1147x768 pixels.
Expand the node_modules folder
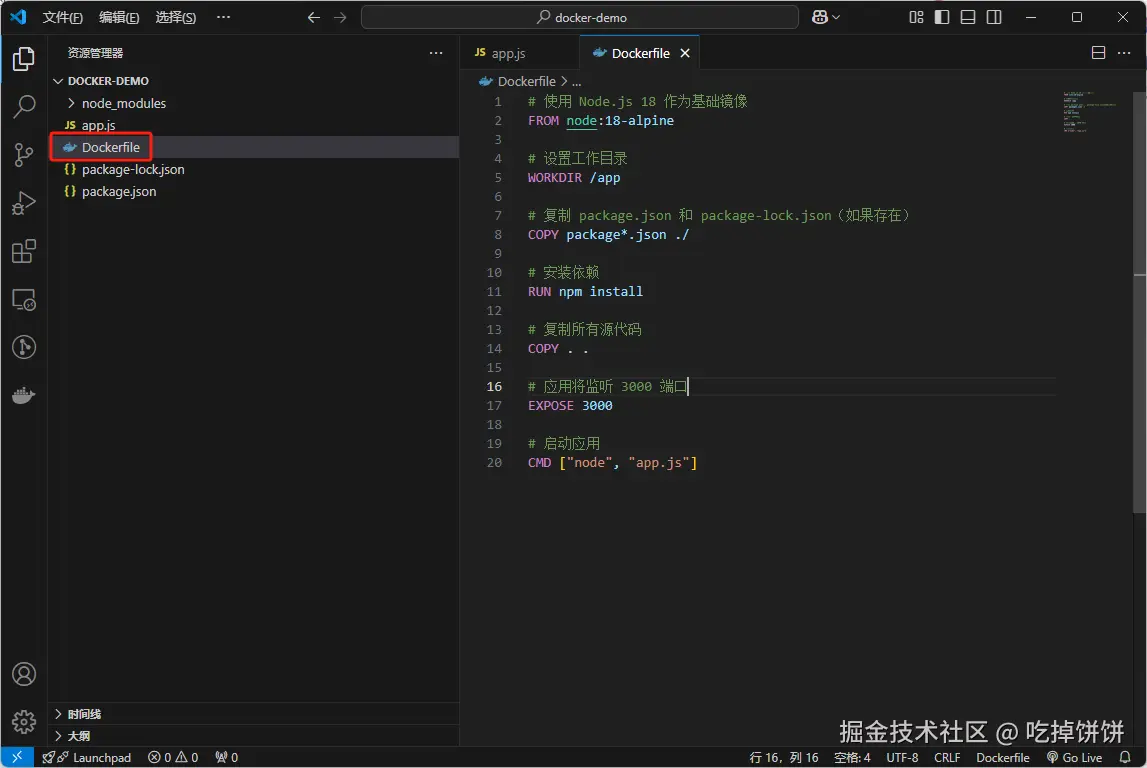[x=123, y=103]
